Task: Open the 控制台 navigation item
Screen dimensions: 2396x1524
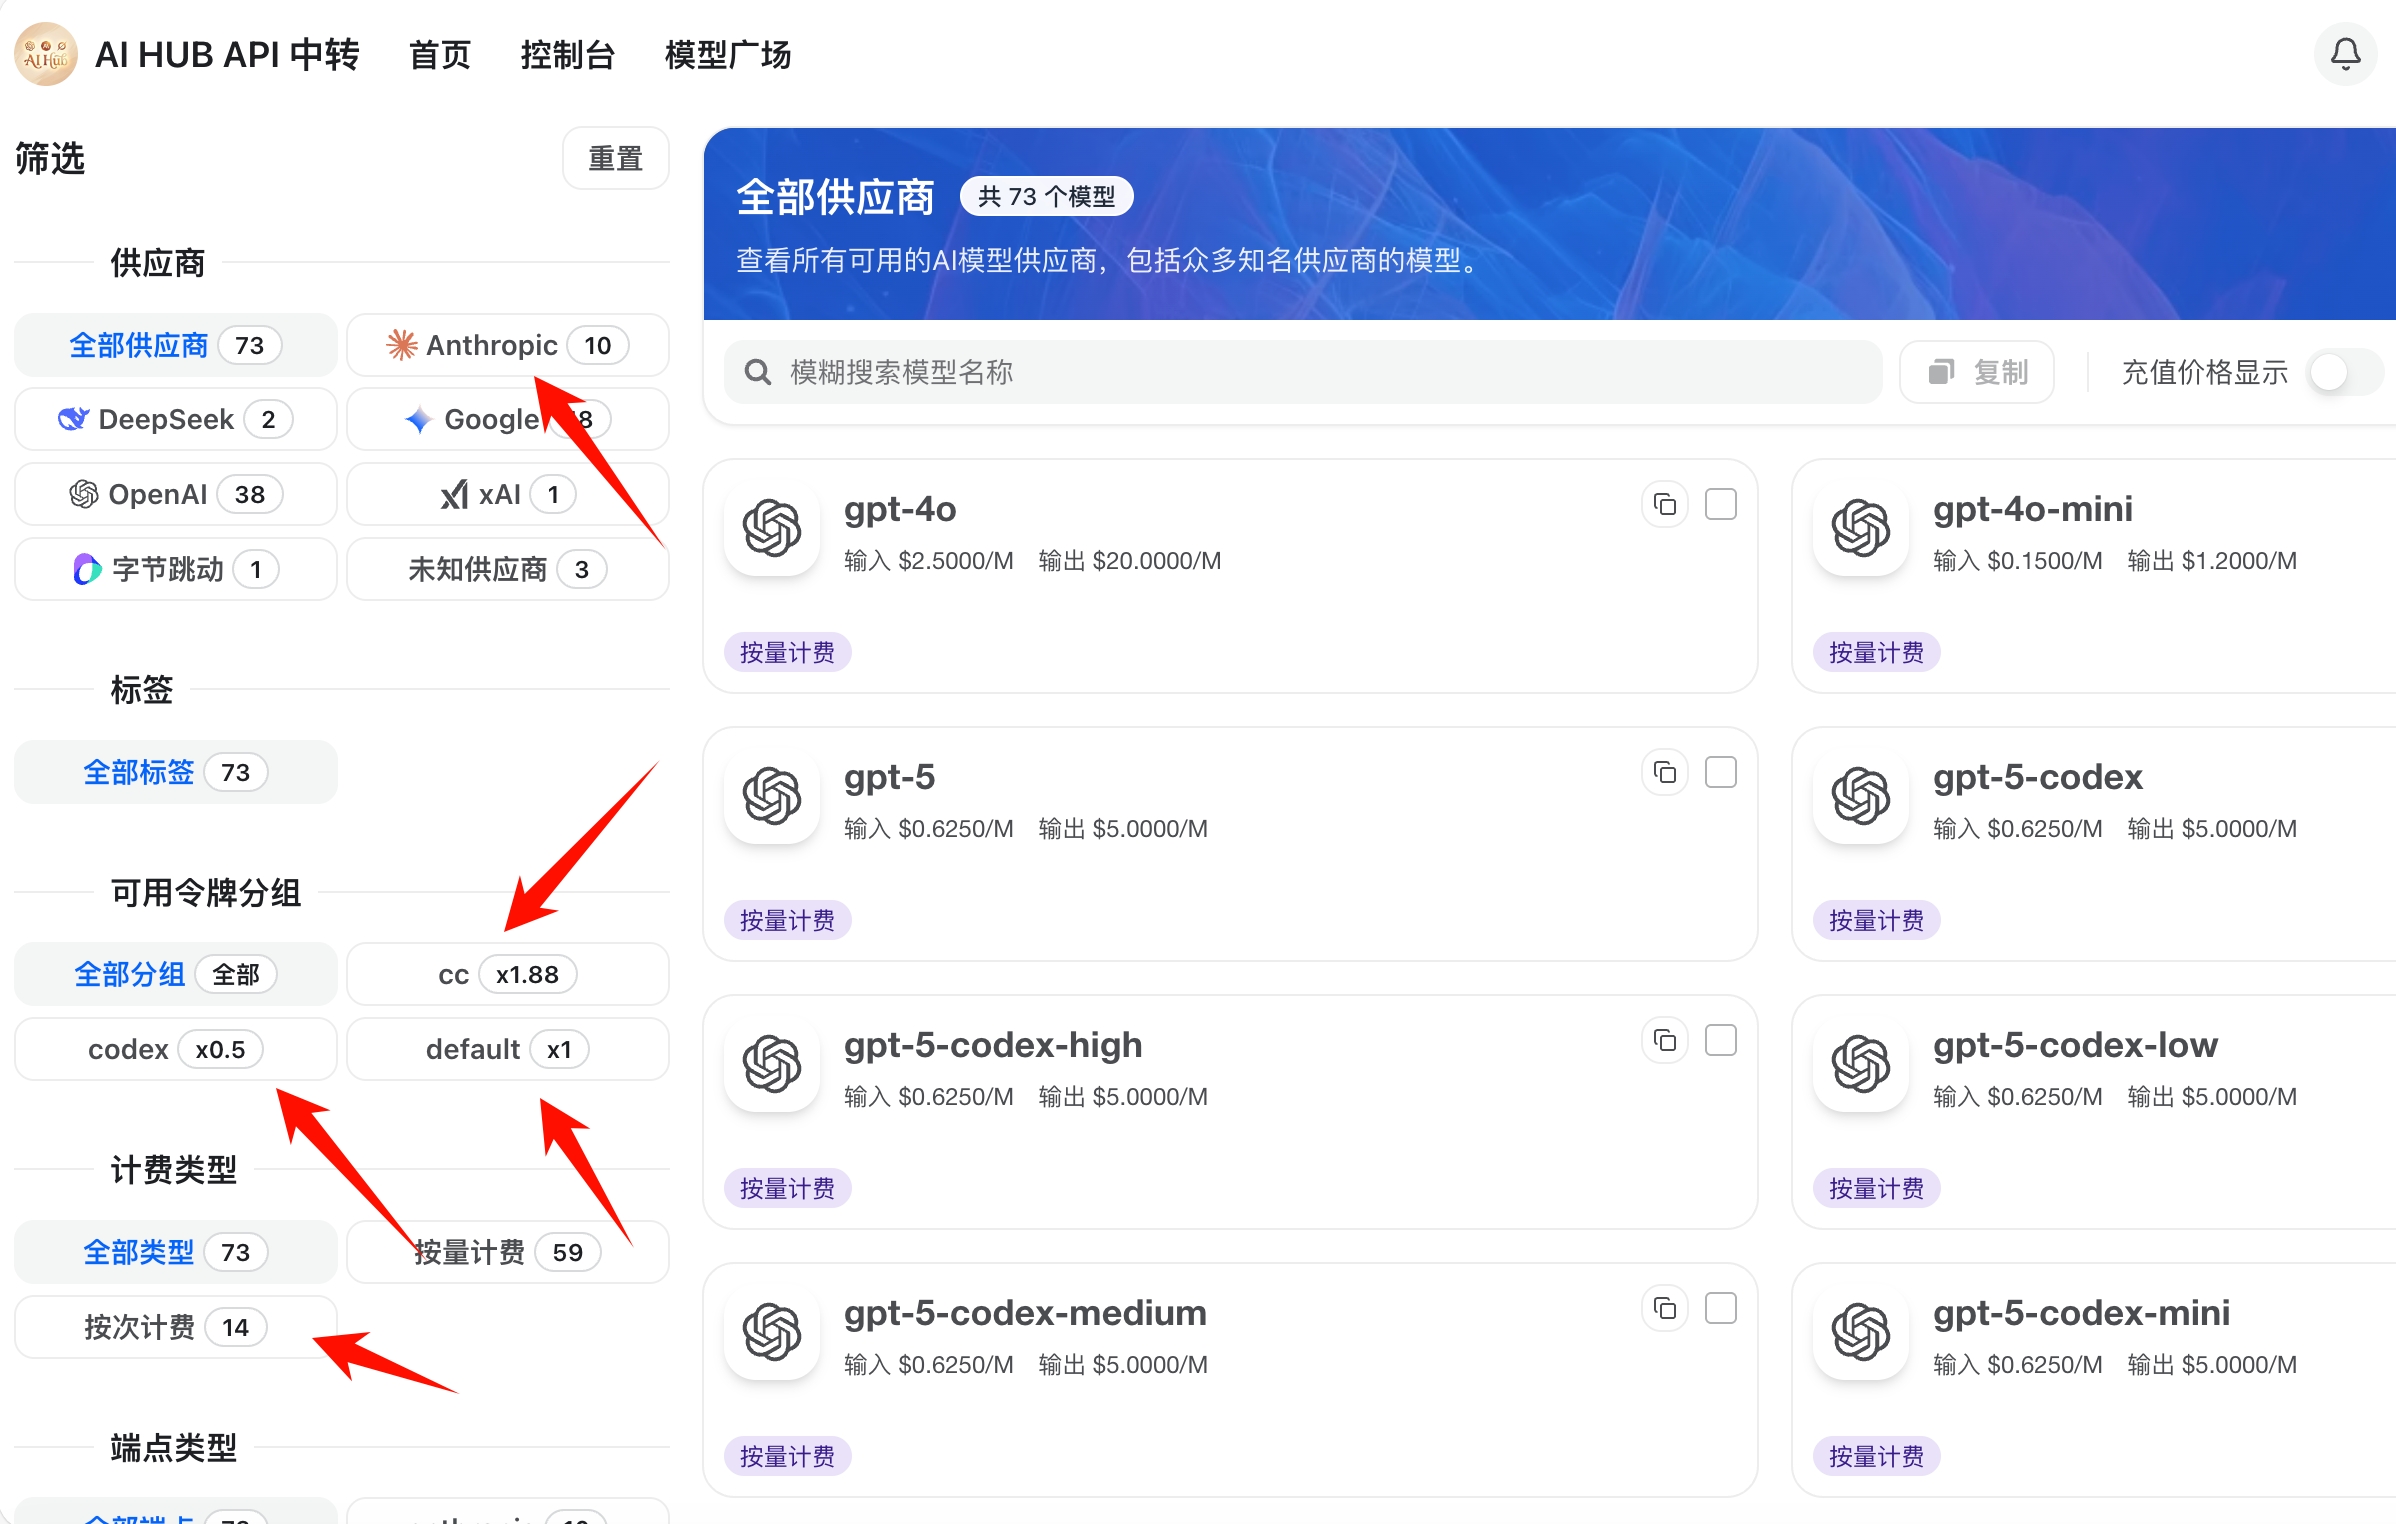Action: click(x=567, y=55)
